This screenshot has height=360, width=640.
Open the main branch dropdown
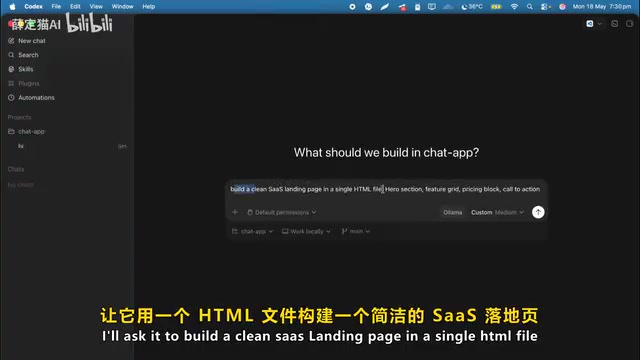point(356,231)
